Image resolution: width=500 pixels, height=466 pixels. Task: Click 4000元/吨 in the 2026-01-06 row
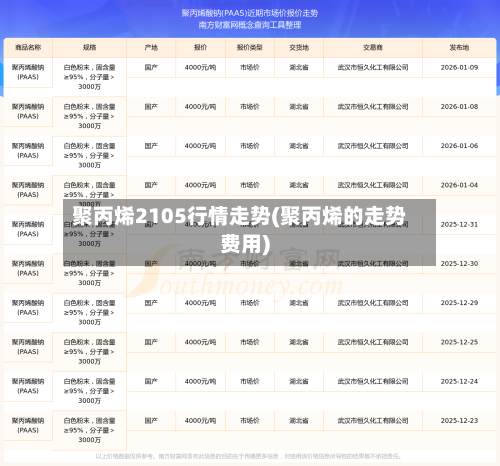(200, 146)
